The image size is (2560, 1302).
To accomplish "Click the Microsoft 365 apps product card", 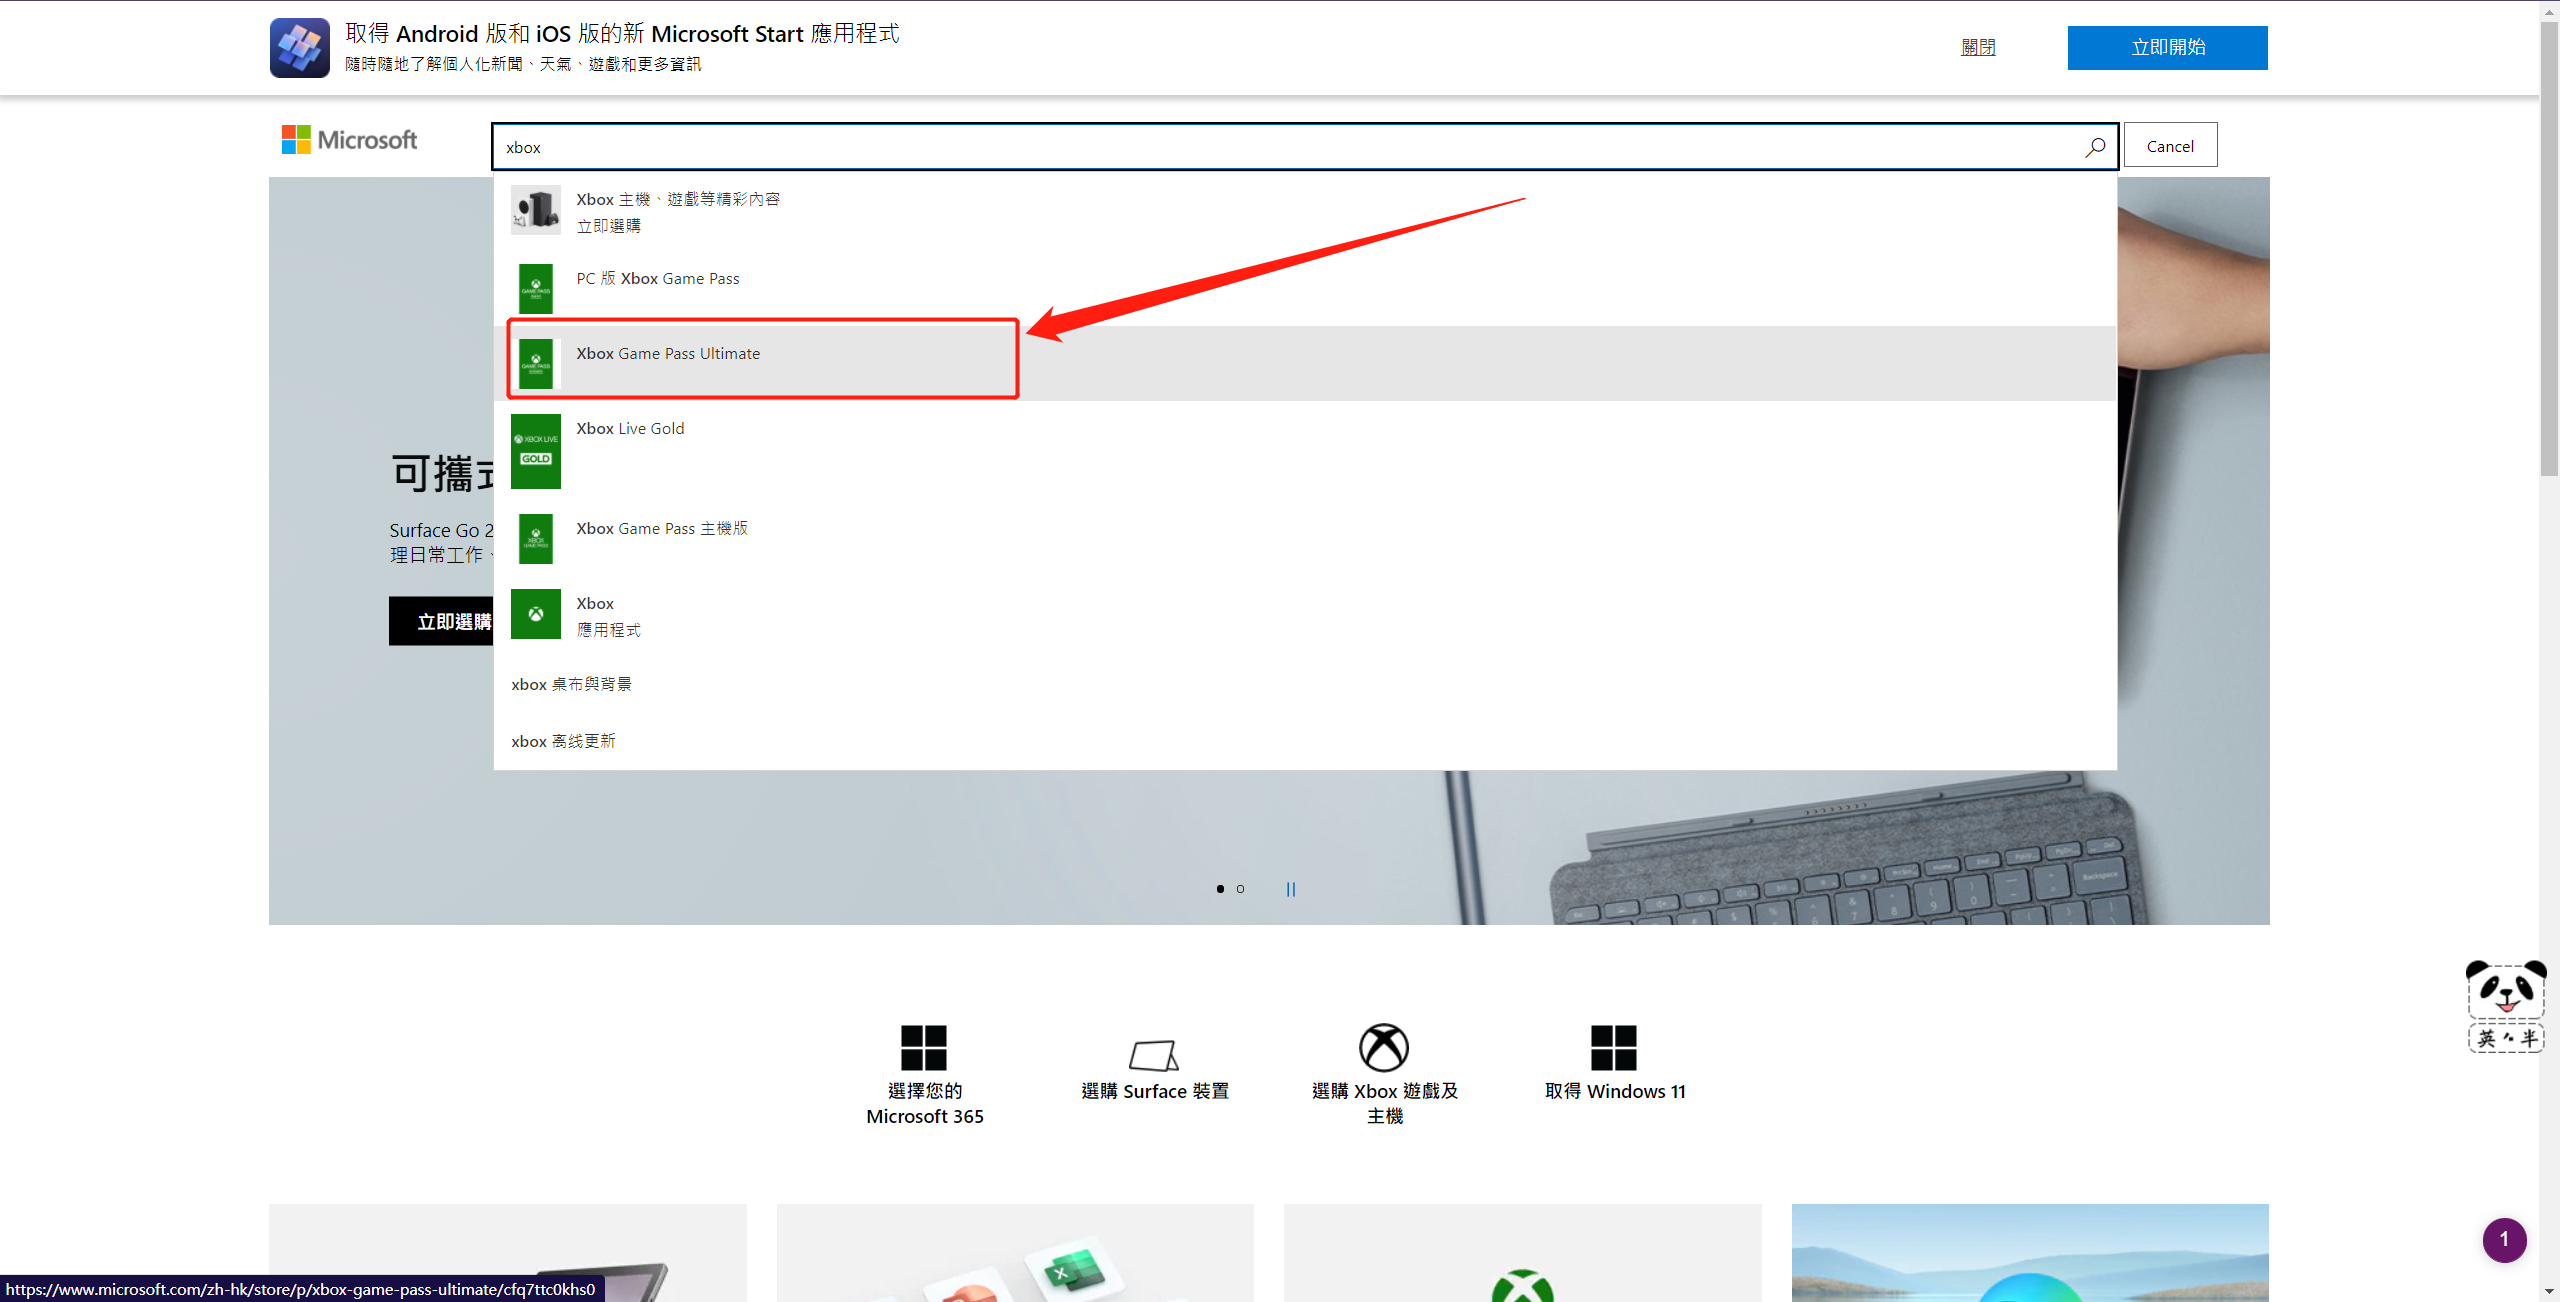I will click(1015, 1253).
